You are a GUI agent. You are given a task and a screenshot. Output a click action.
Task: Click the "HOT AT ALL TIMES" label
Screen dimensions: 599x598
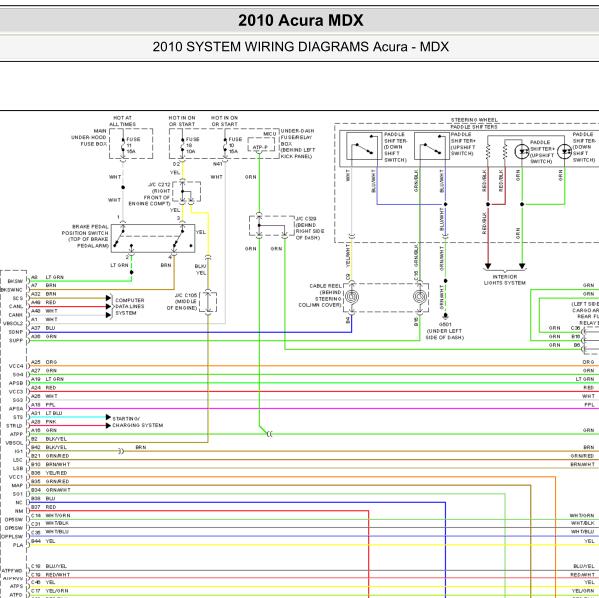pos(122,121)
